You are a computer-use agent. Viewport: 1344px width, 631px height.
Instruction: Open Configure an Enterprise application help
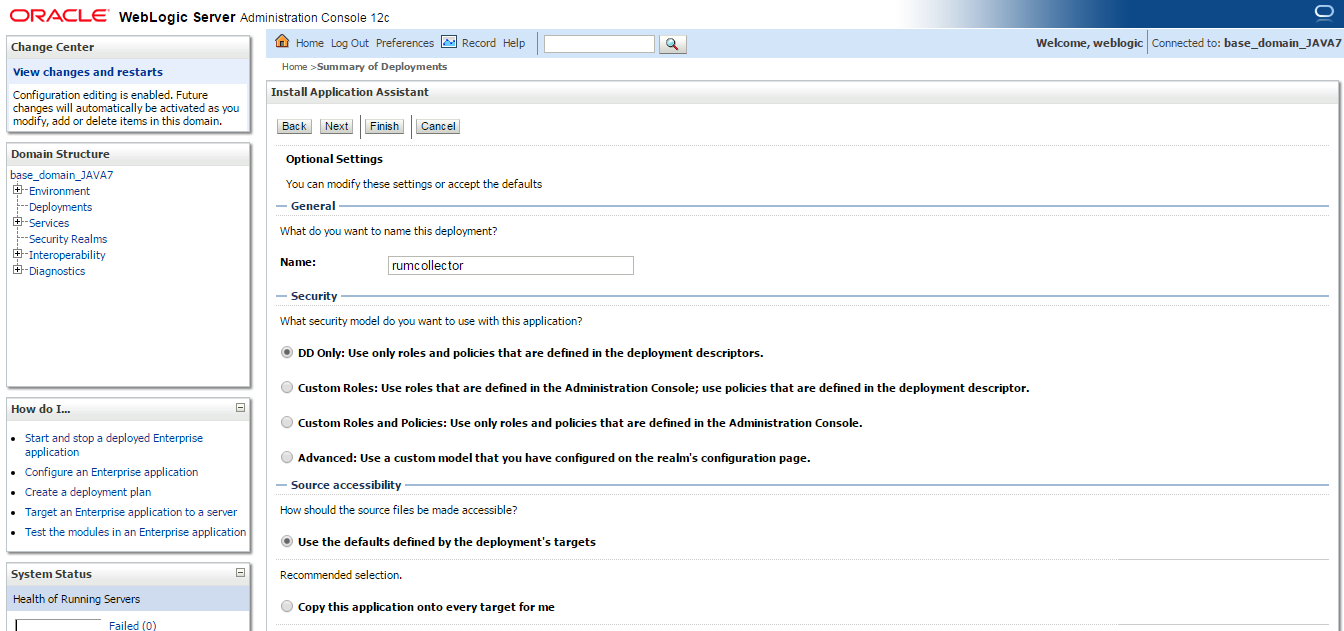coord(112,472)
